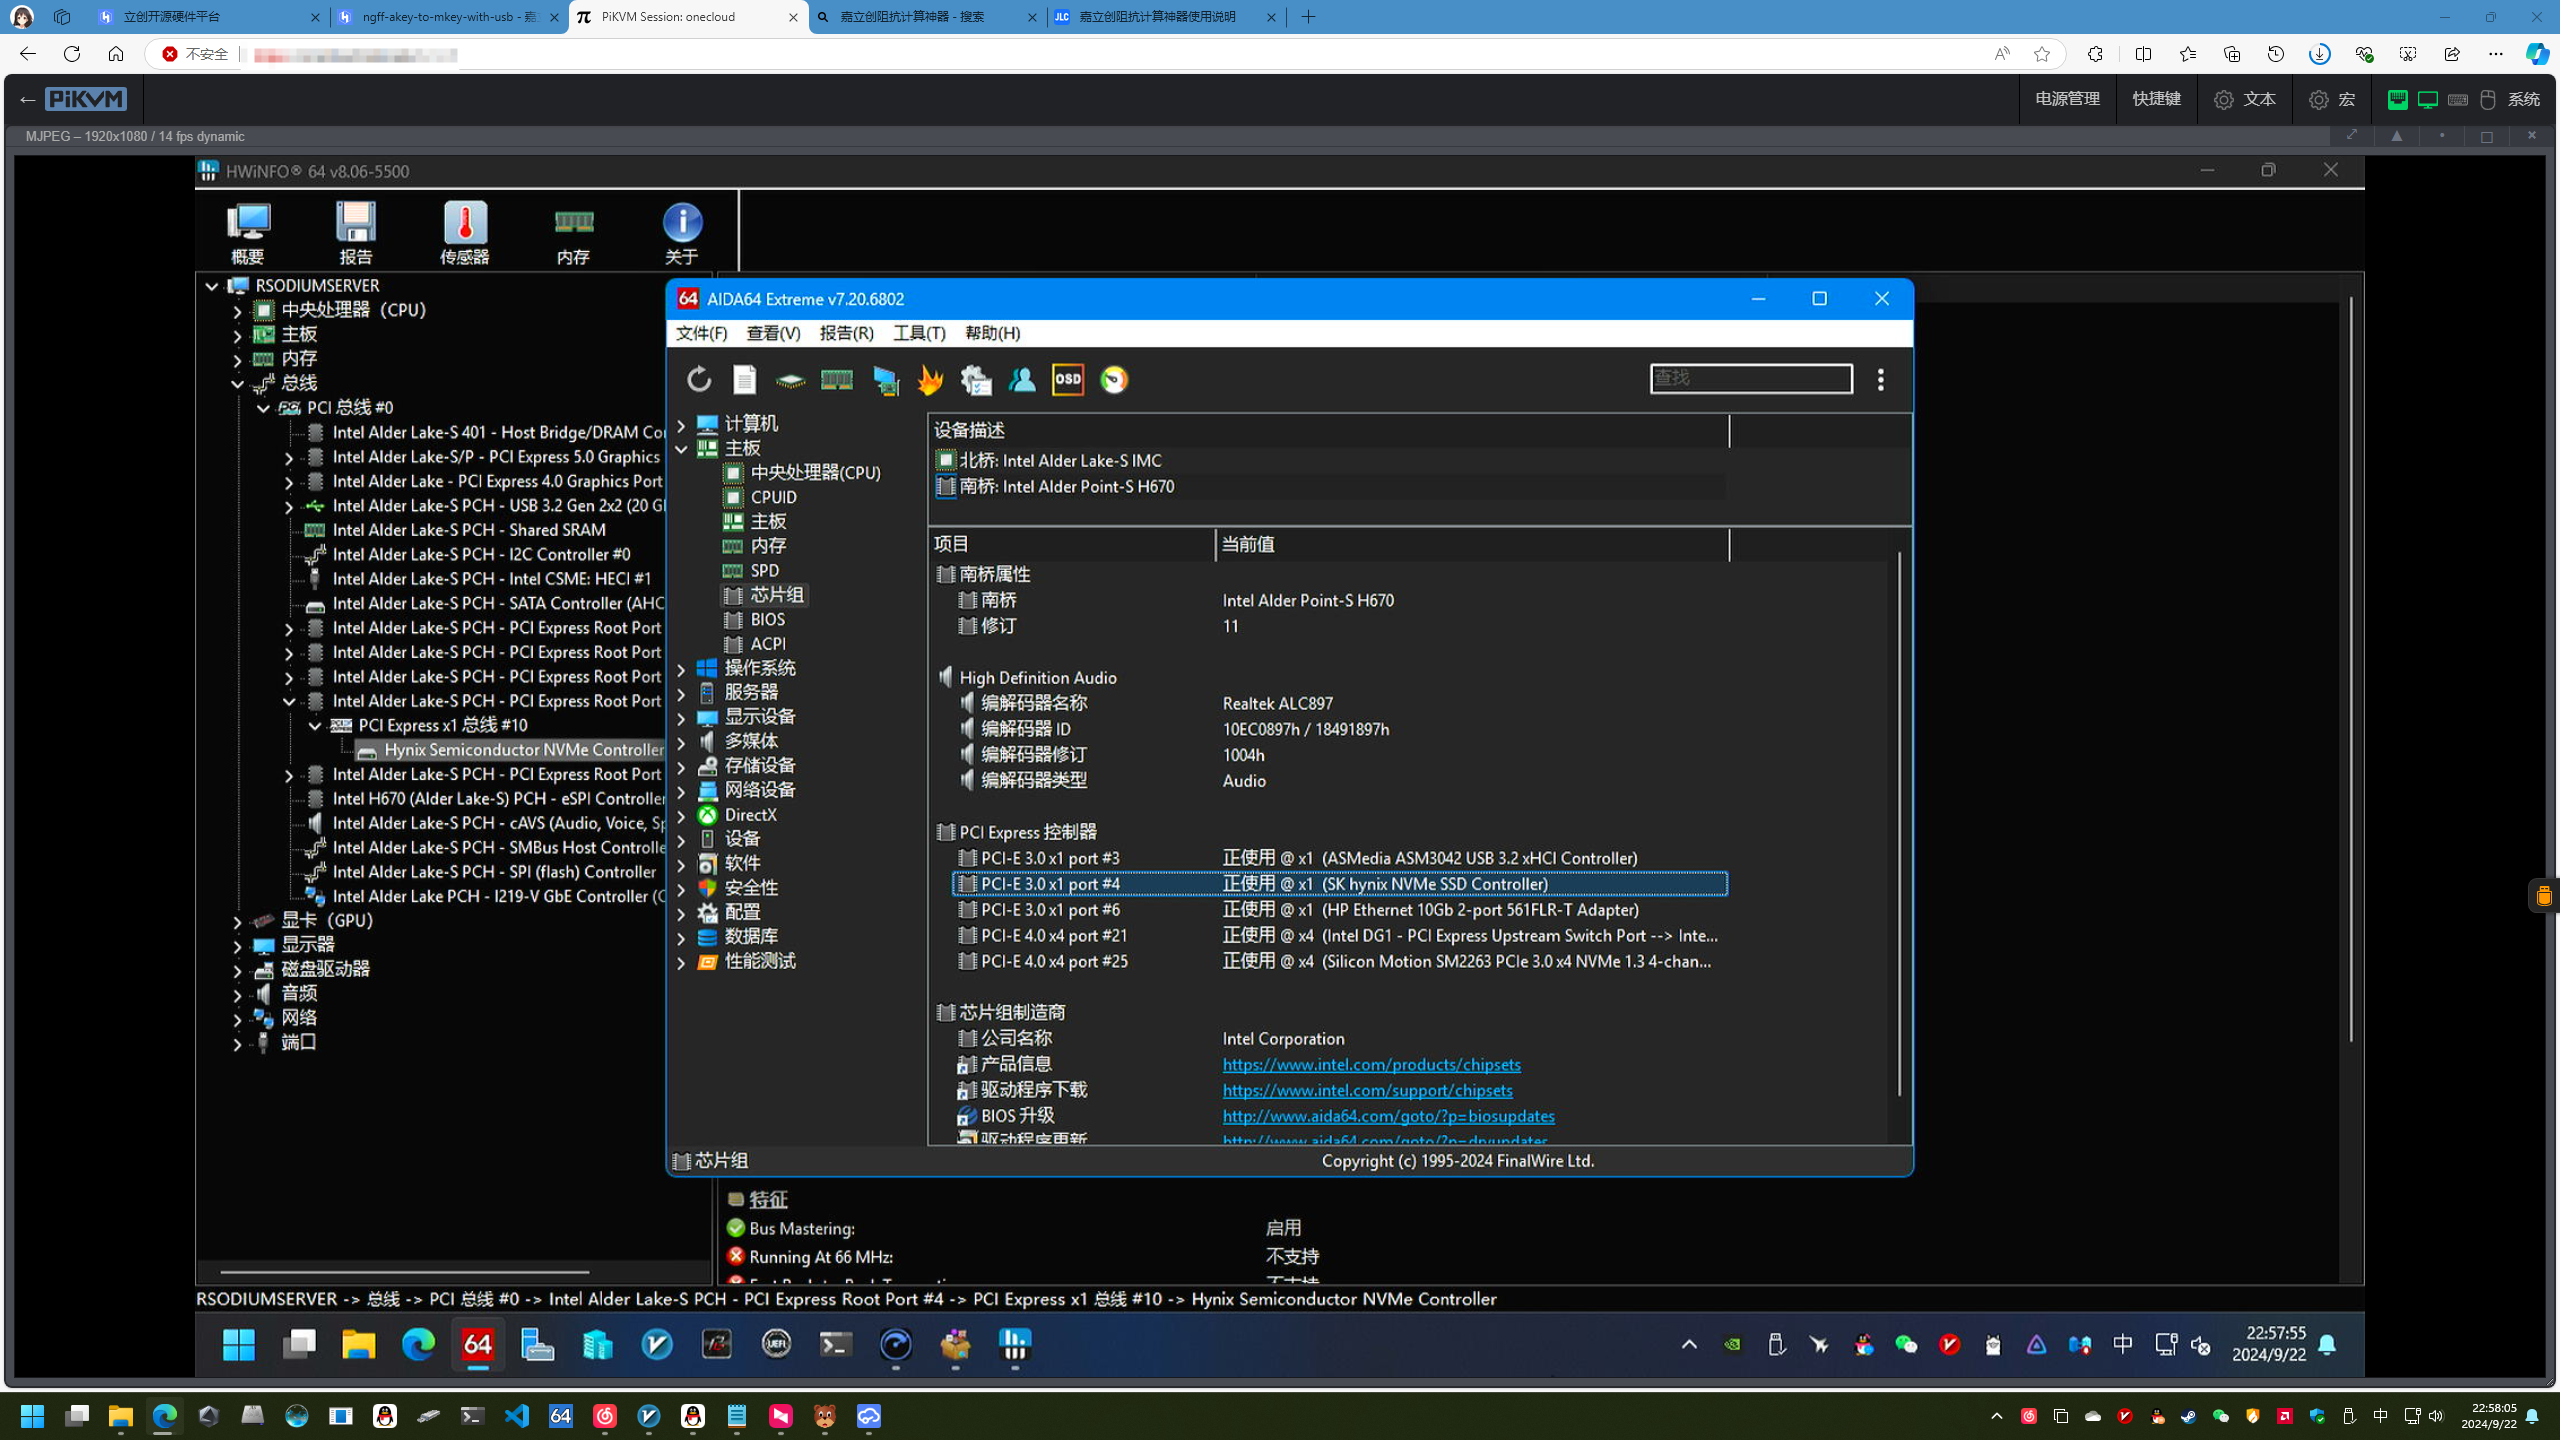The image size is (2560, 1440).
Task: Expand 中央处理器 (CPU) in HWiNFO tree
Action: [x=237, y=311]
